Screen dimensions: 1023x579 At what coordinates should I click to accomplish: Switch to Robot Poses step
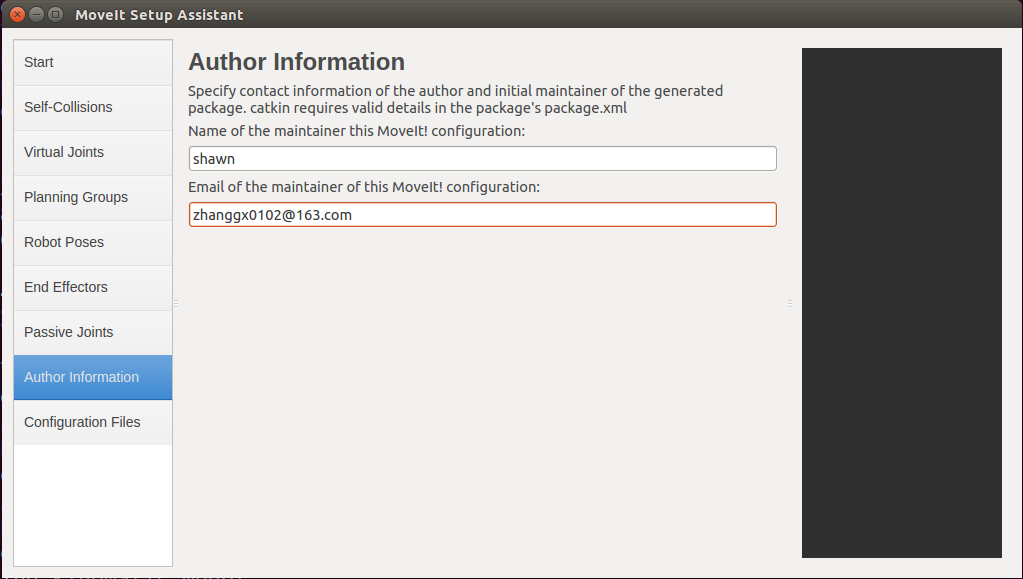pyautogui.click(x=93, y=243)
